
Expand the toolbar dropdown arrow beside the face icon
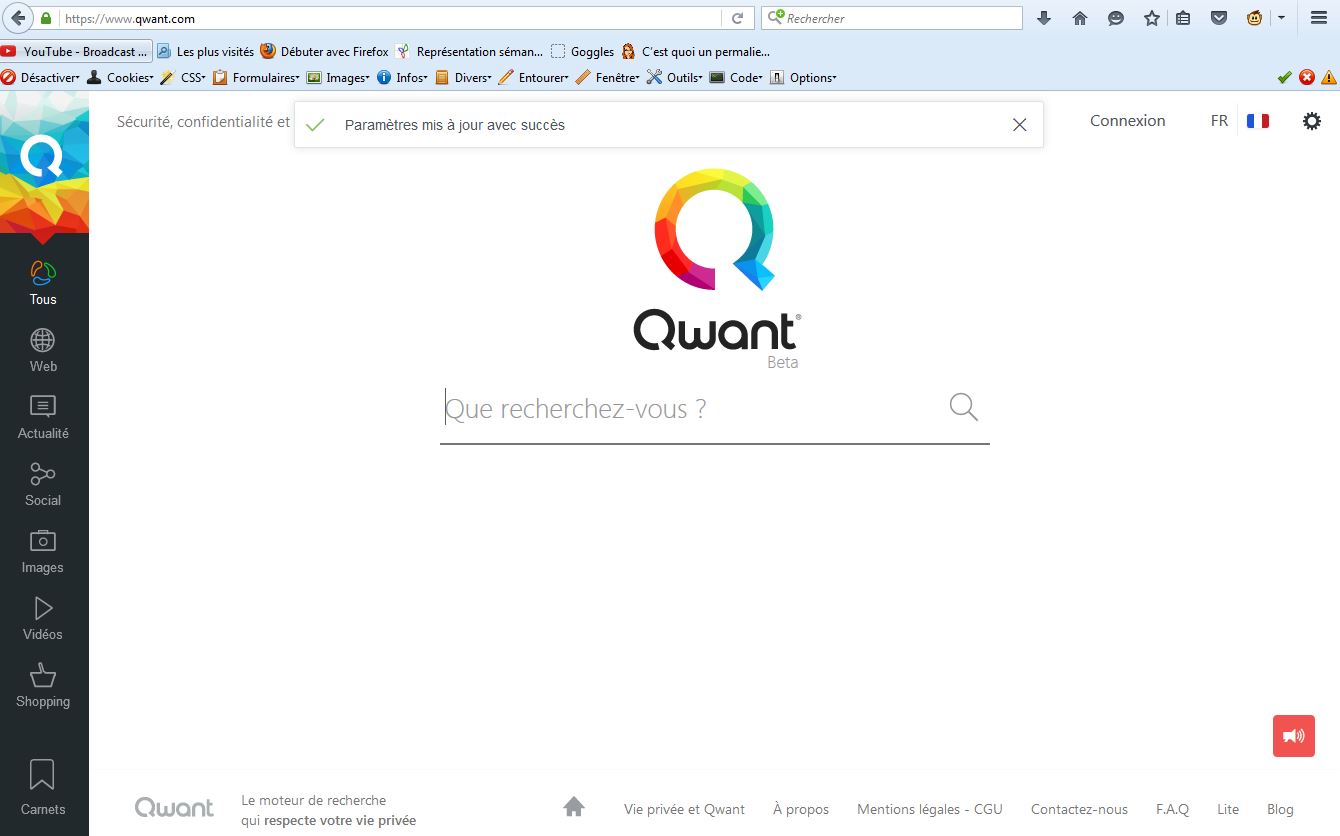point(1281,18)
